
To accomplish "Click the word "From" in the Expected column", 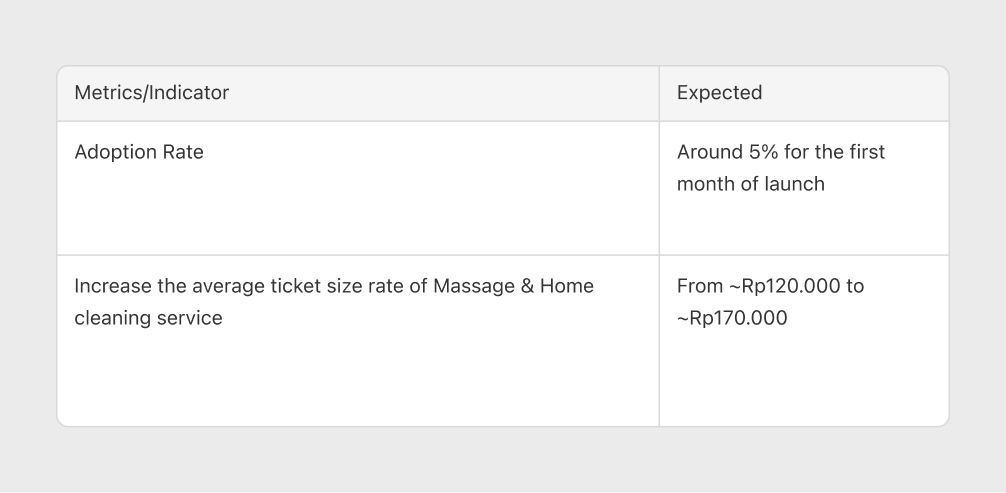I will 699,286.
